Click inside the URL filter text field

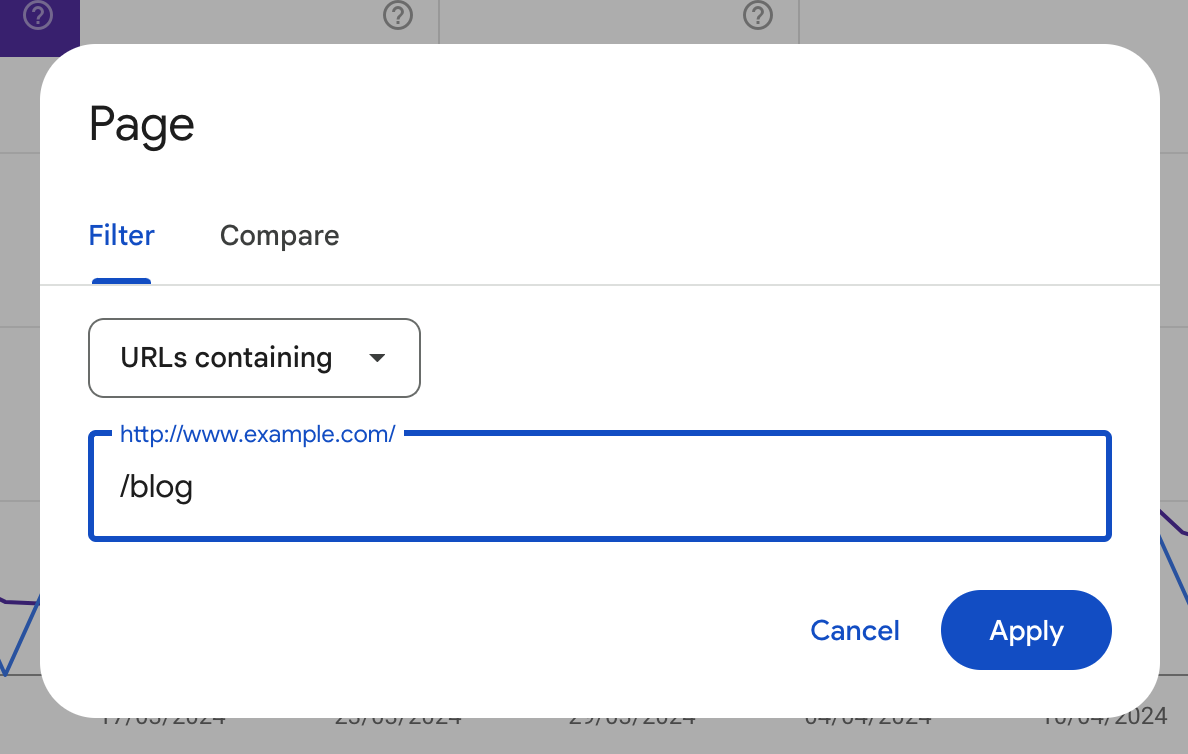coord(600,487)
